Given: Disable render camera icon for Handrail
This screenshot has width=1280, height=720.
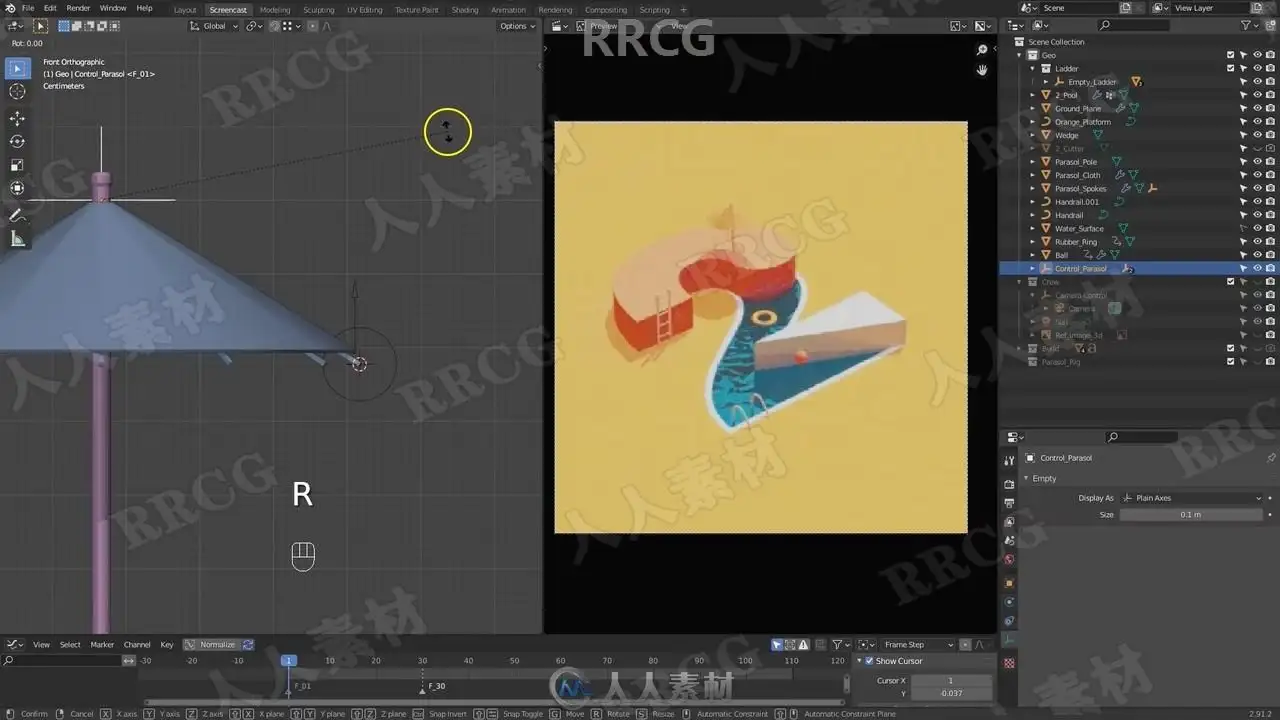Looking at the screenshot, I should pyautogui.click(x=1270, y=215).
